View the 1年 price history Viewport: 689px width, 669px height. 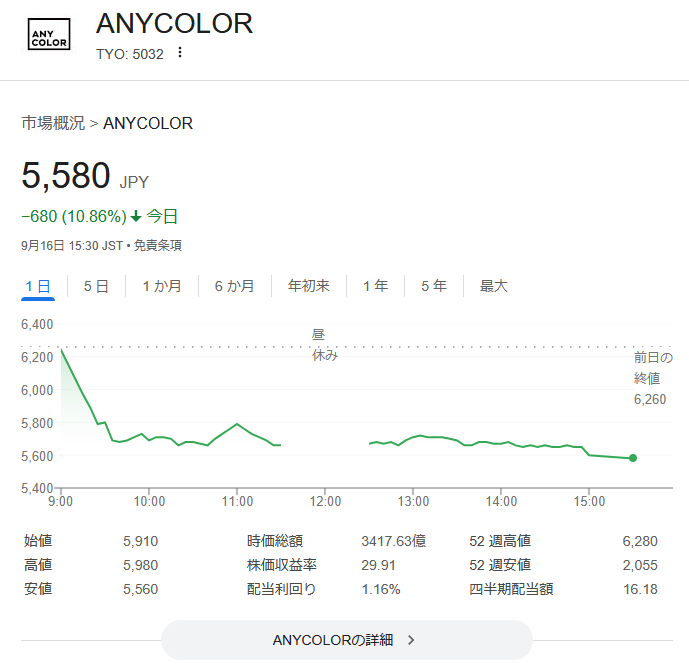point(376,286)
